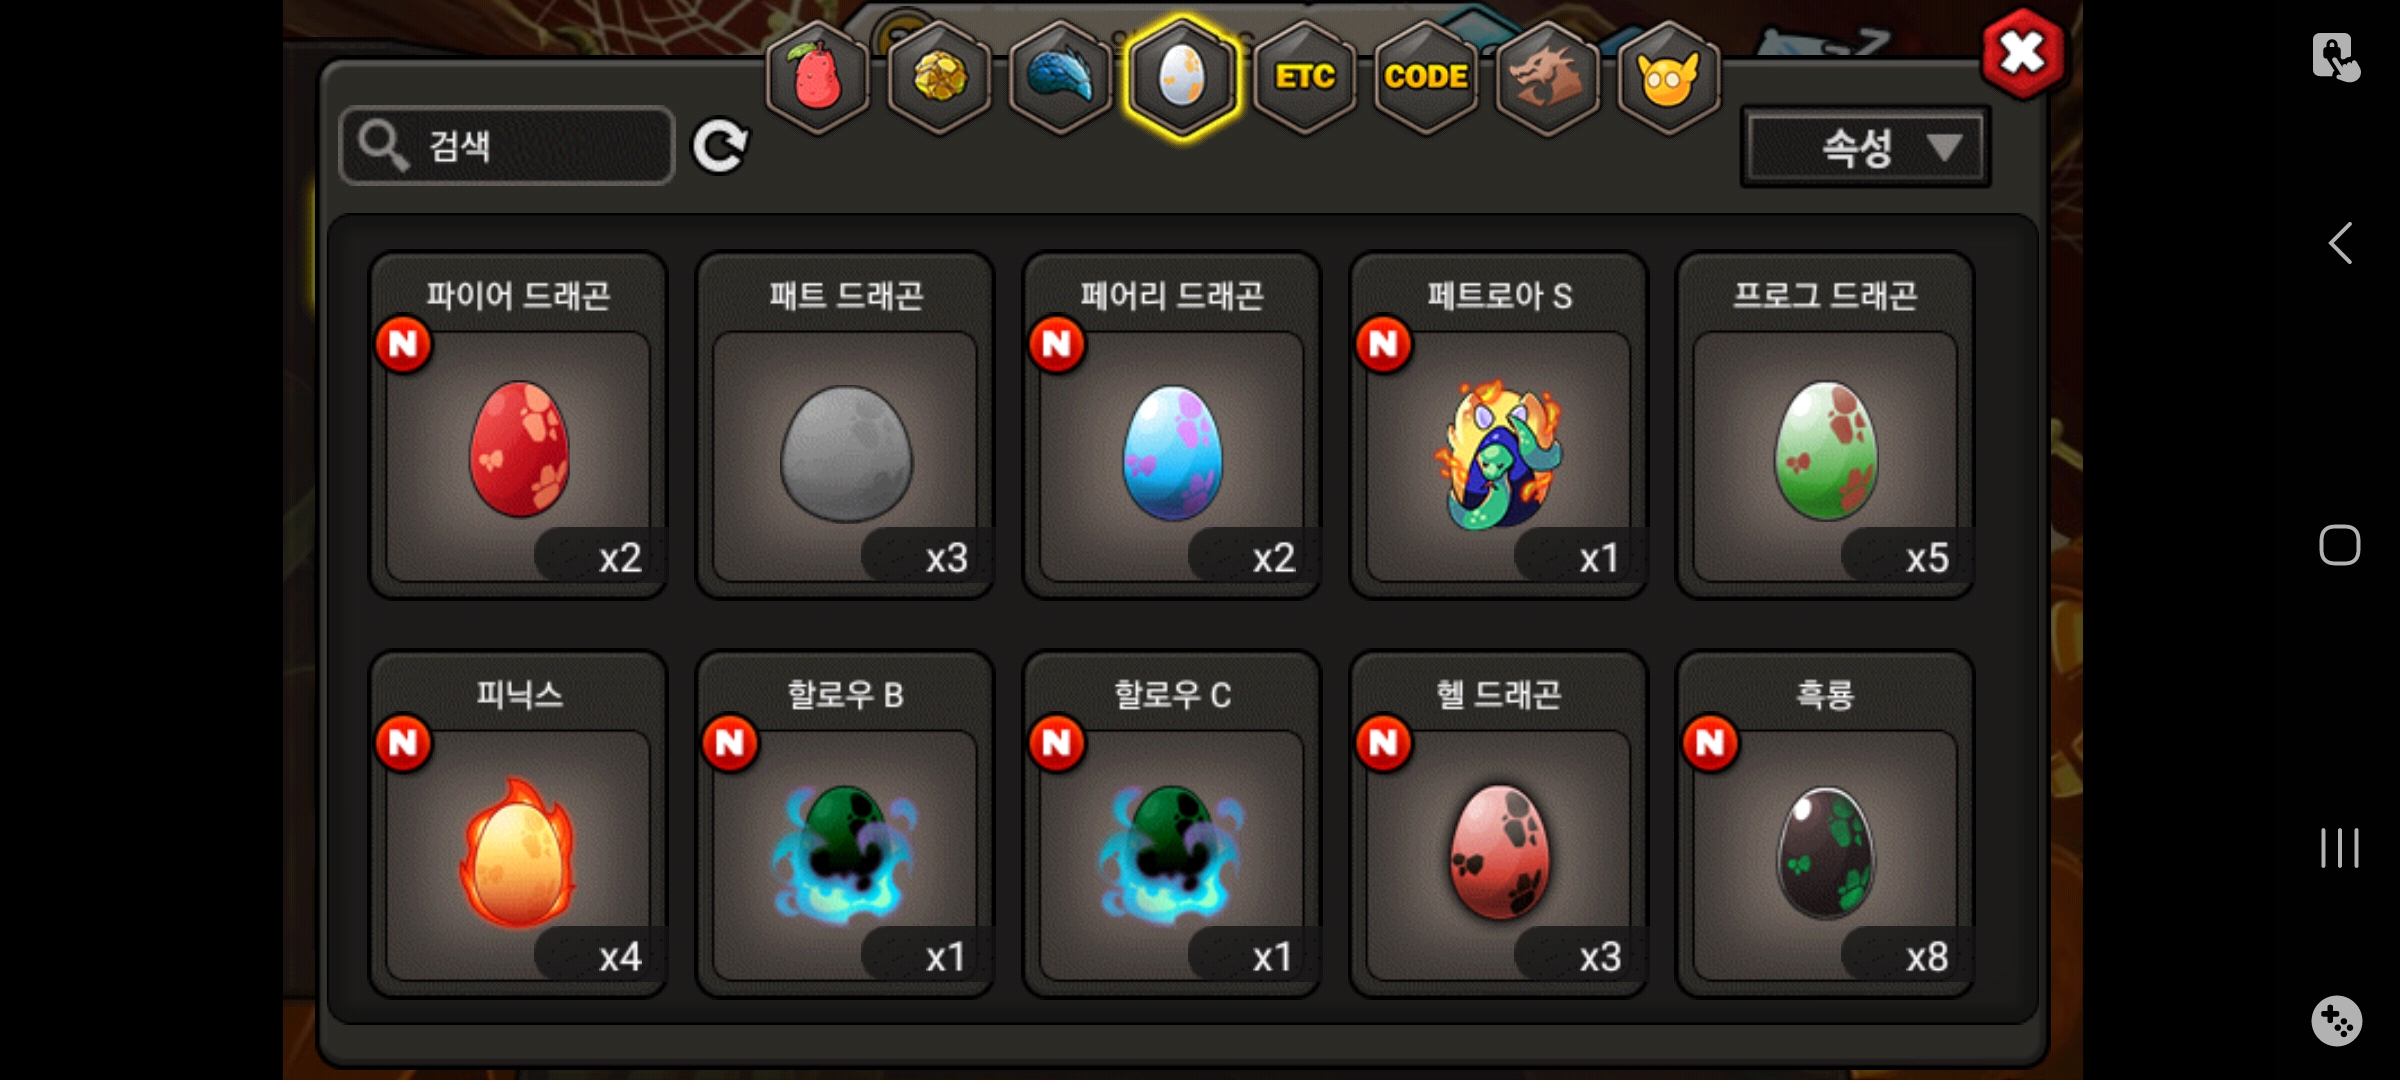Open the food fruit inventory tab
The image size is (2400, 1080).
[x=818, y=76]
